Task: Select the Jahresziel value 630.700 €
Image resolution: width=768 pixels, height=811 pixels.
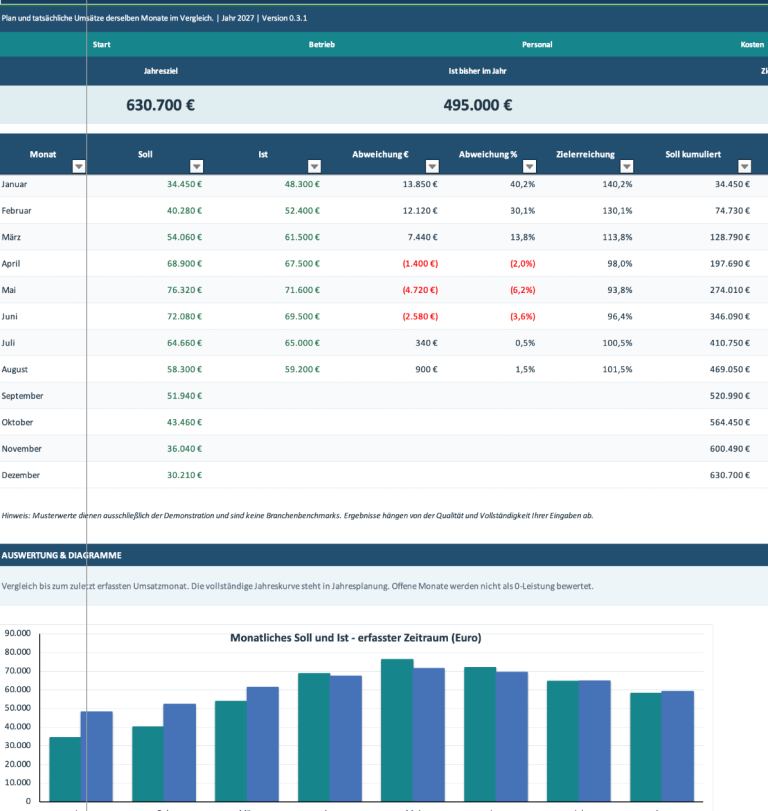Action: [x=160, y=105]
